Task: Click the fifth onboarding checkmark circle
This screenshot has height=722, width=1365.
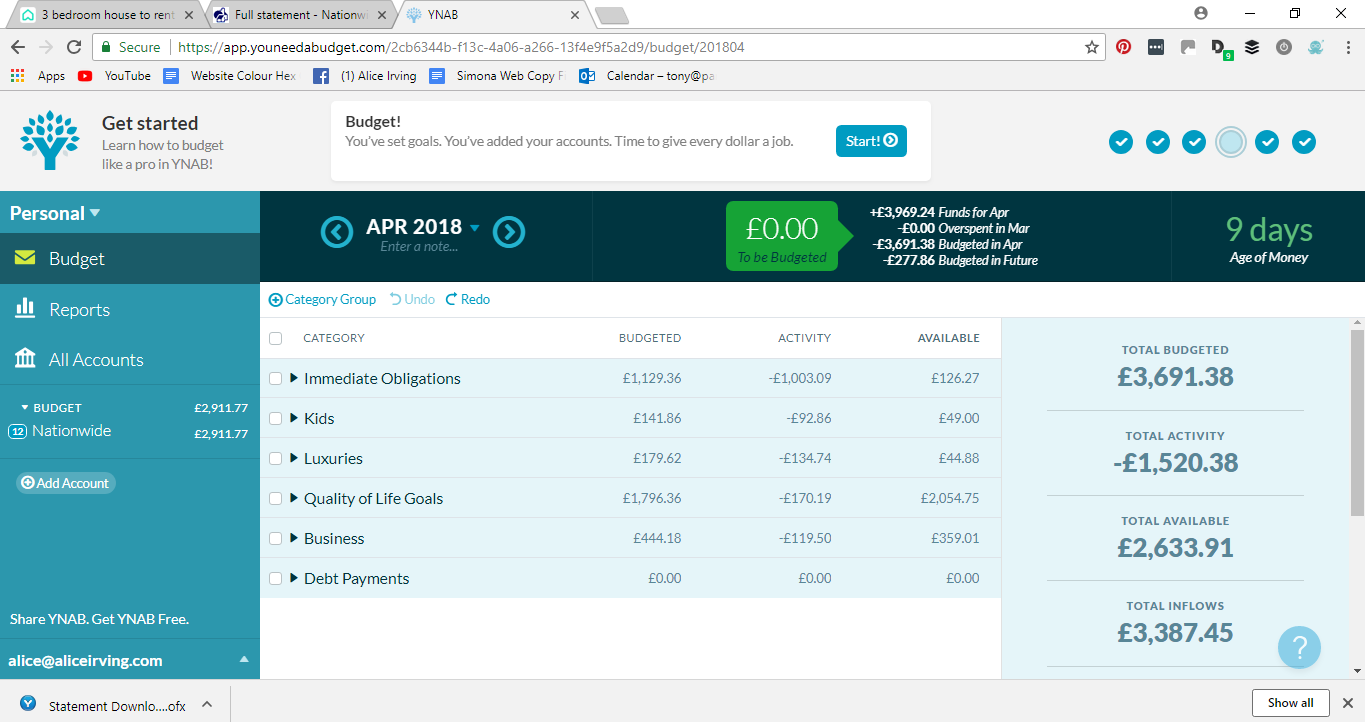Action: click(x=1267, y=142)
